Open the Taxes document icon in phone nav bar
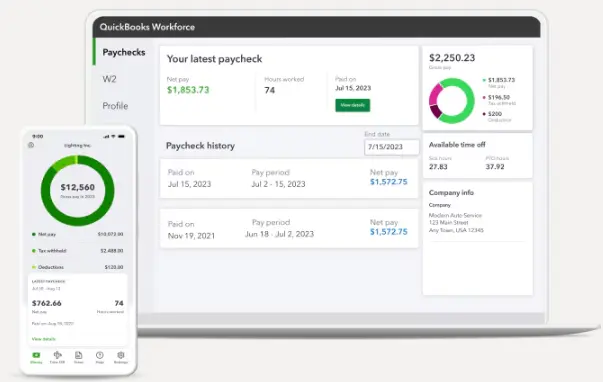The image size is (603, 382). tap(78, 355)
